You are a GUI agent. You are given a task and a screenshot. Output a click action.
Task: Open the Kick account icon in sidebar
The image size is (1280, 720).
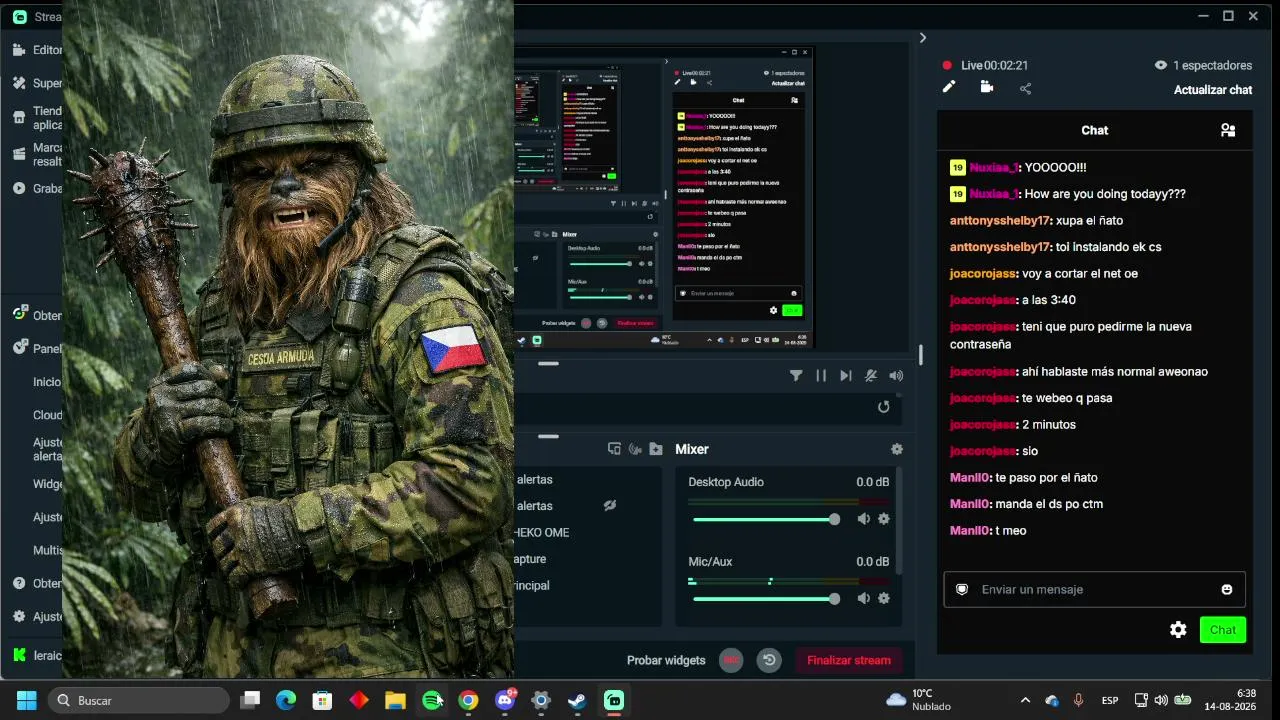(x=19, y=655)
